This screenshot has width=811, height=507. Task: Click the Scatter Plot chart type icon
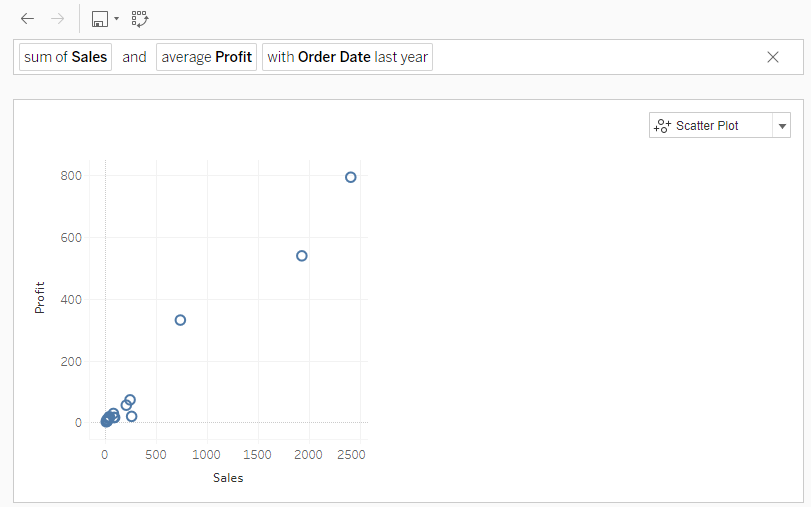(661, 126)
